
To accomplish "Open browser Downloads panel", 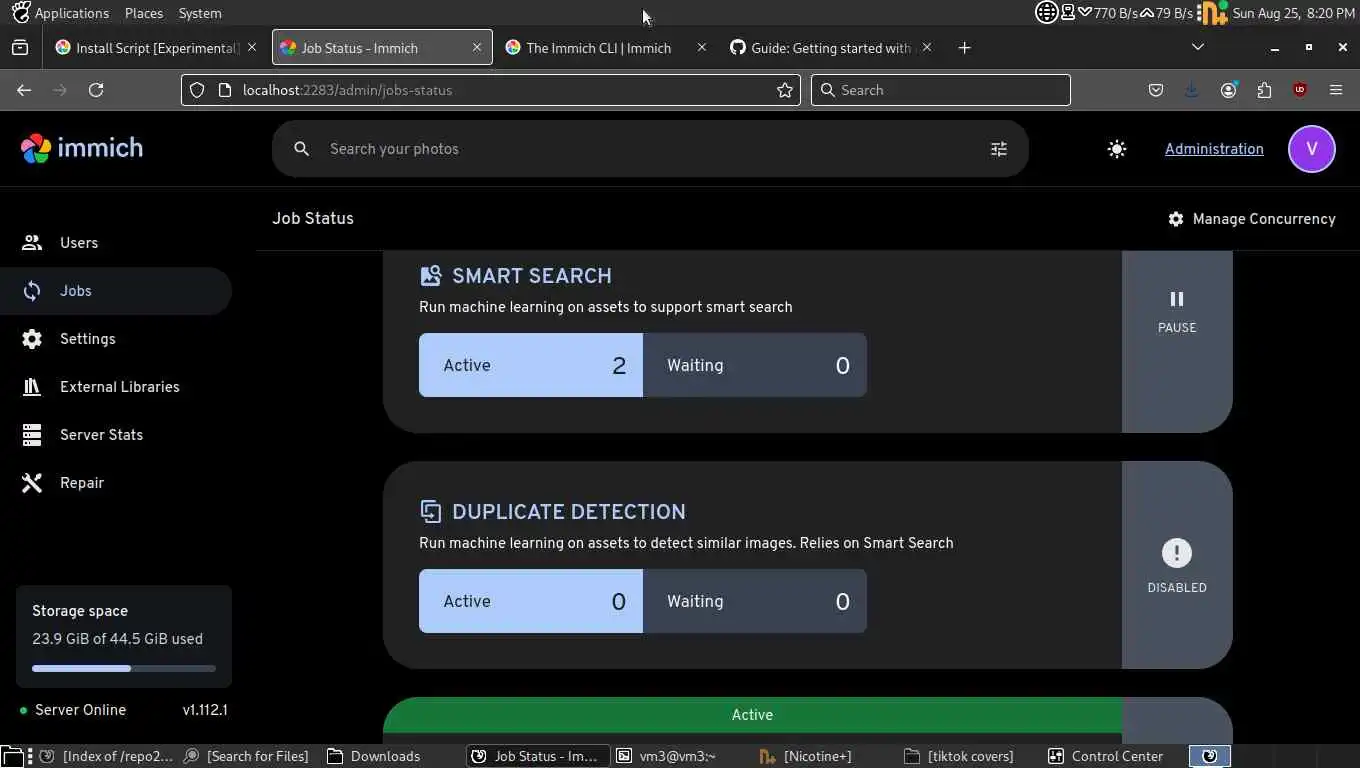I will 1192,90.
